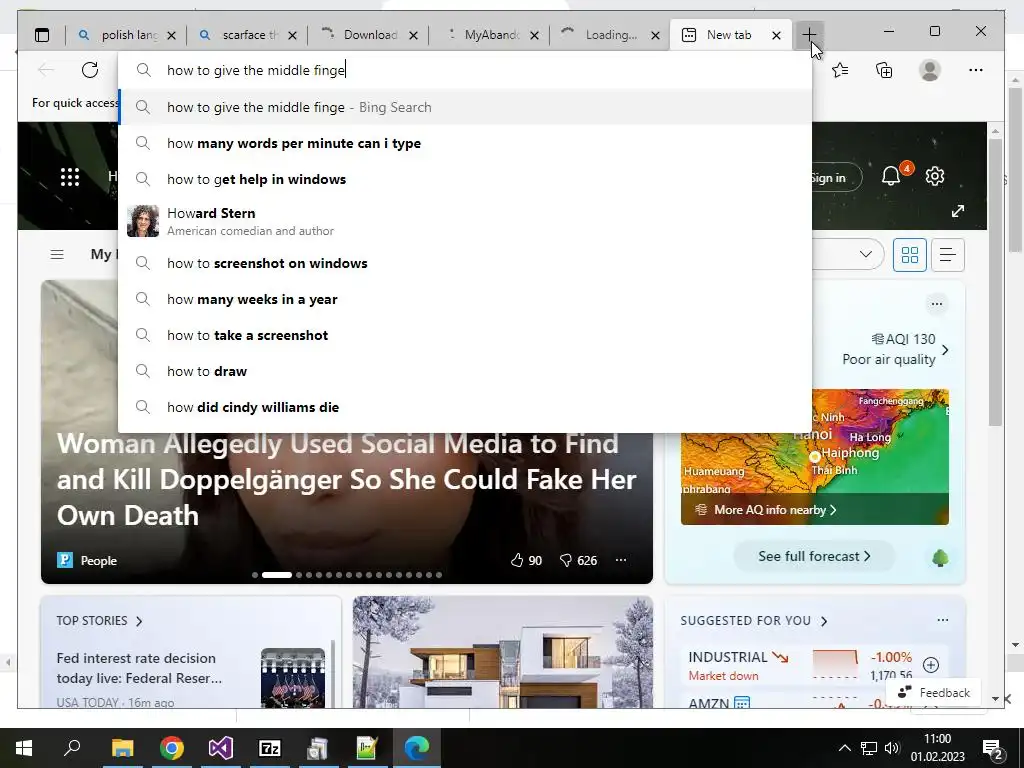Image resolution: width=1024 pixels, height=768 pixels.
Task: Open taskbar search magnifier
Action: click(72, 747)
